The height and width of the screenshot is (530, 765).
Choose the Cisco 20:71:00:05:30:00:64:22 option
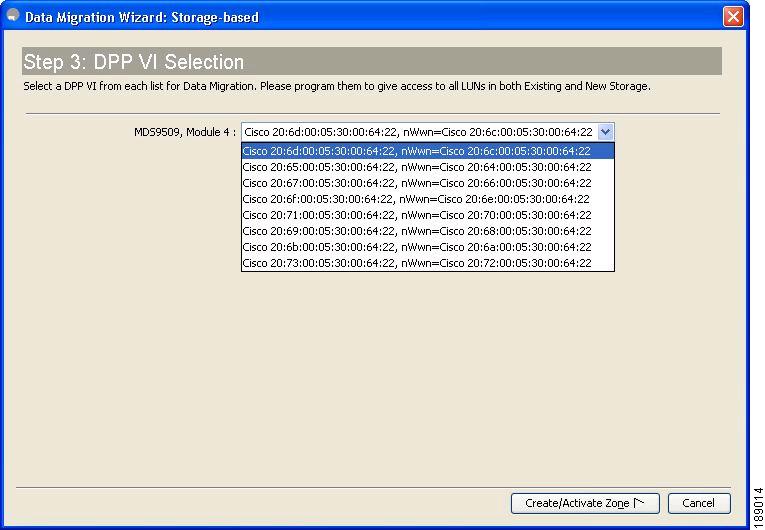click(x=428, y=215)
